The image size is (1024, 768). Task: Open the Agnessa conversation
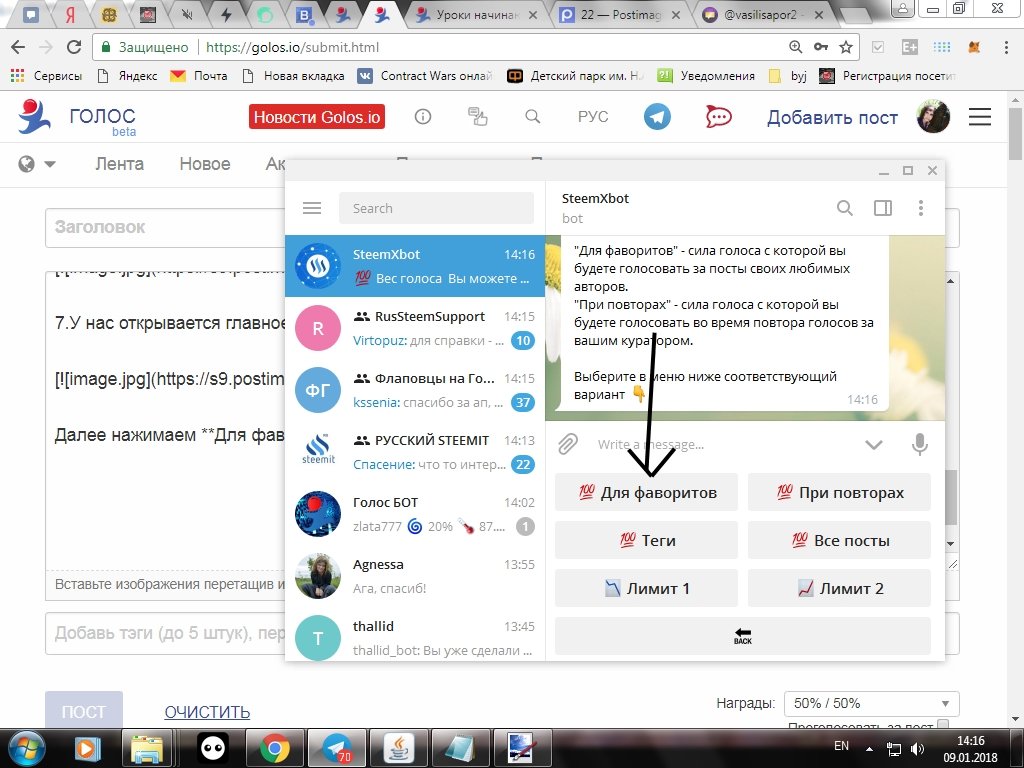tap(415, 576)
